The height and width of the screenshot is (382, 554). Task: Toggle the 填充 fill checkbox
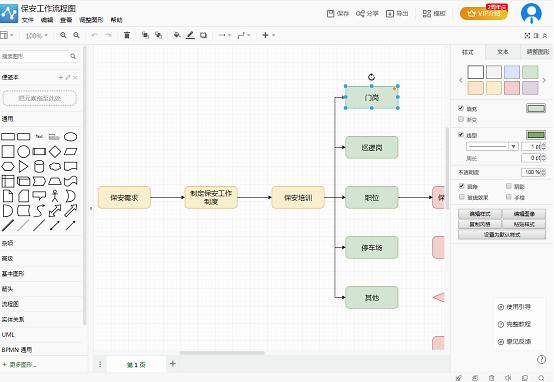(461, 108)
